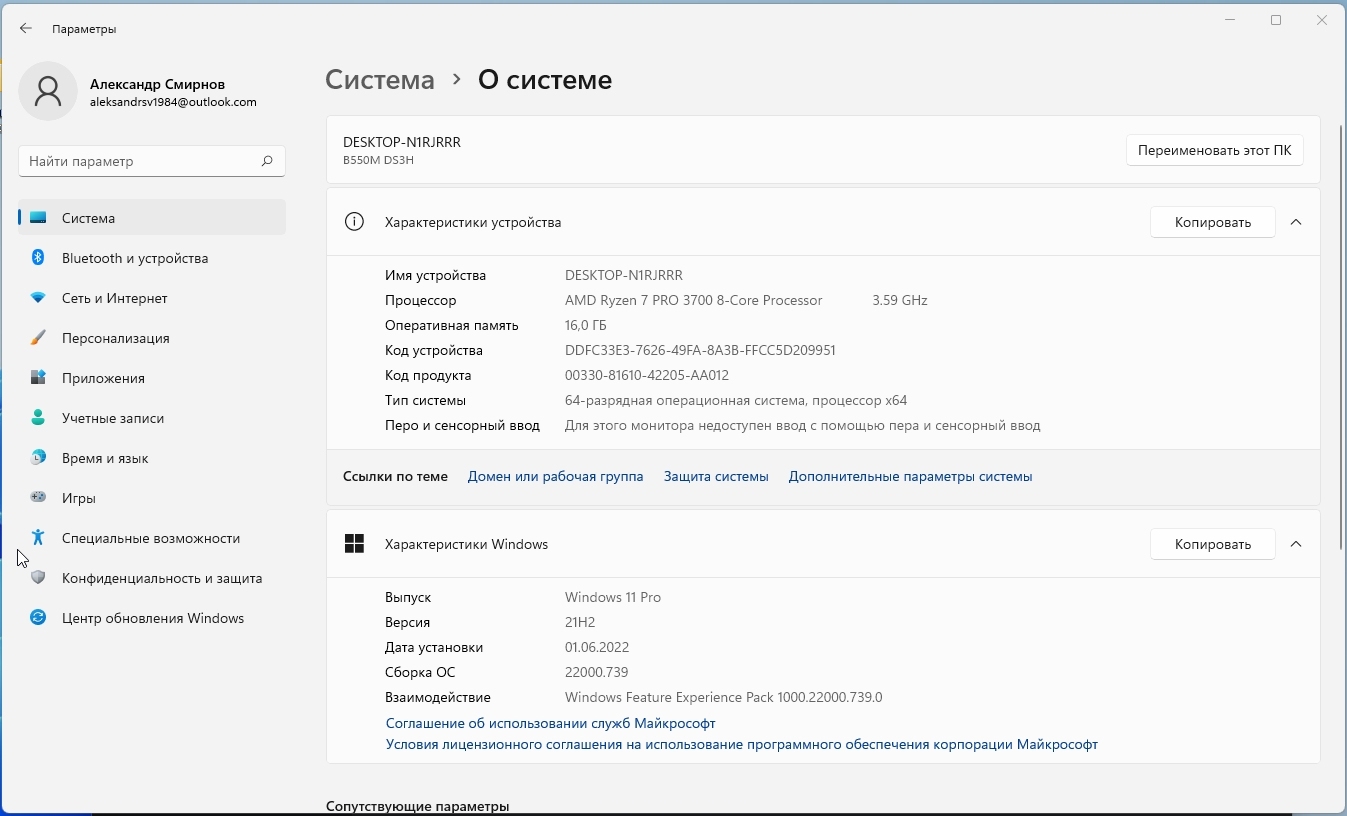The width and height of the screenshot is (1347, 816).
Task: Click the search magnifier icon
Action: [x=267, y=161]
